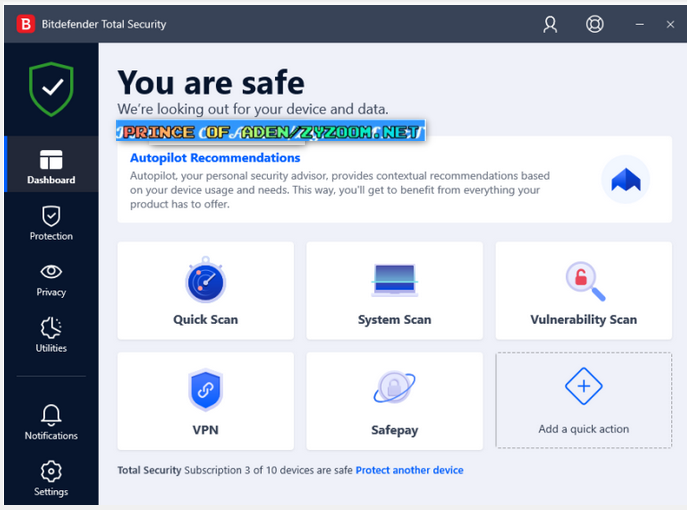Click the Autopilot blue arrow icon

(626, 180)
